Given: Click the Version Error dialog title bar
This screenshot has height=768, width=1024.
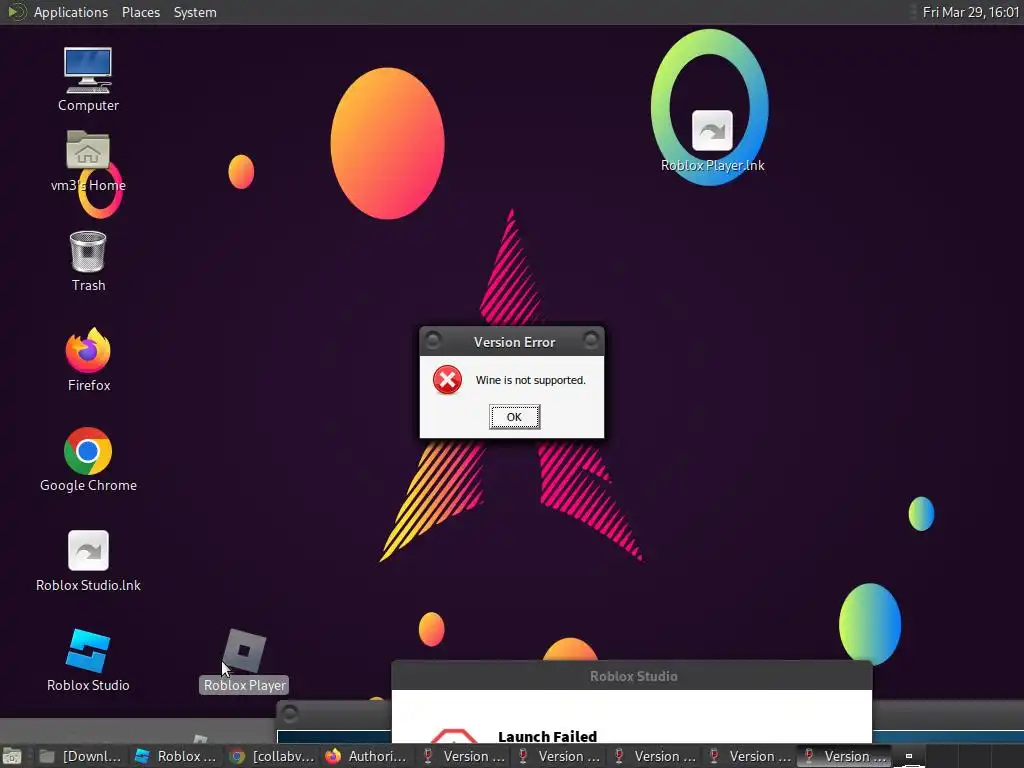Looking at the screenshot, I should [x=514, y=342].
